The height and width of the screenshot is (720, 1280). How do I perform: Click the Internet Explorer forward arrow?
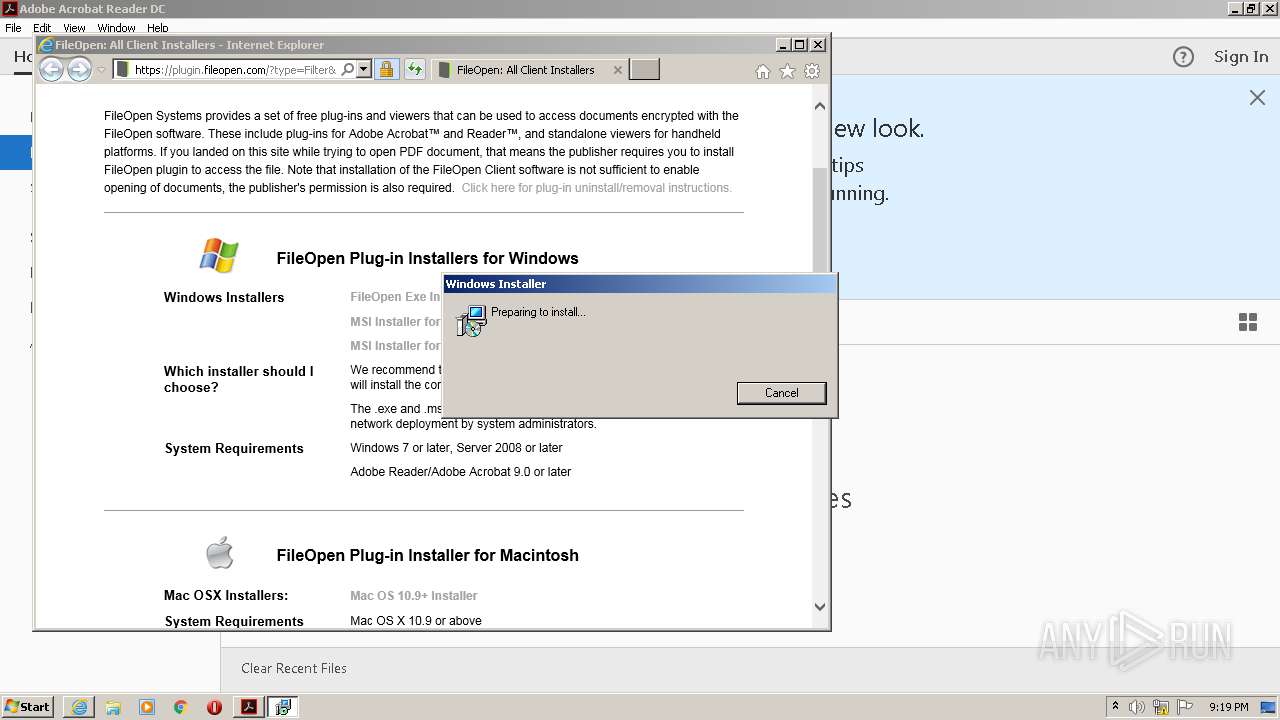coord(79,69)
